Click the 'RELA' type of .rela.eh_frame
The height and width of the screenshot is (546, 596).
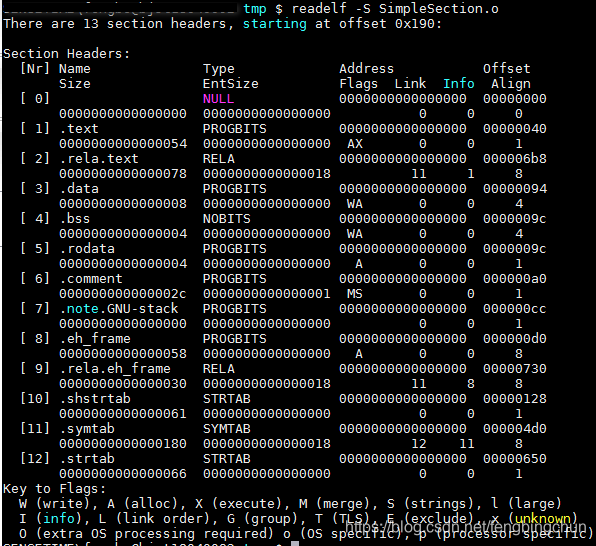pyautogui.click(x=219, y=368)
